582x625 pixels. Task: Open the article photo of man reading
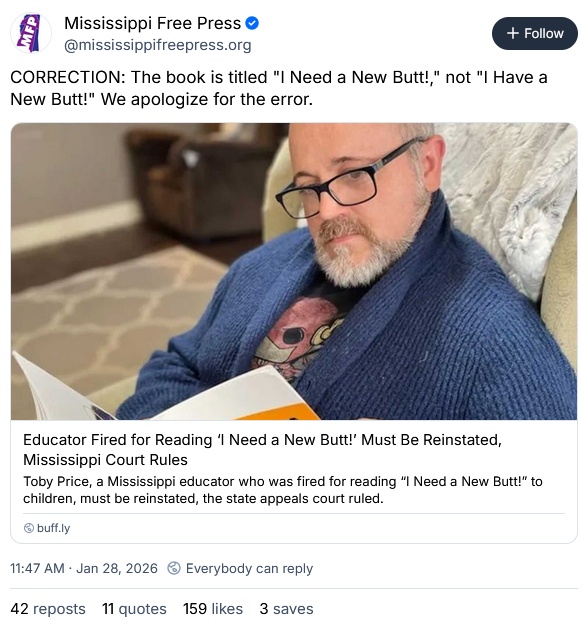click(x=294, y=271)
